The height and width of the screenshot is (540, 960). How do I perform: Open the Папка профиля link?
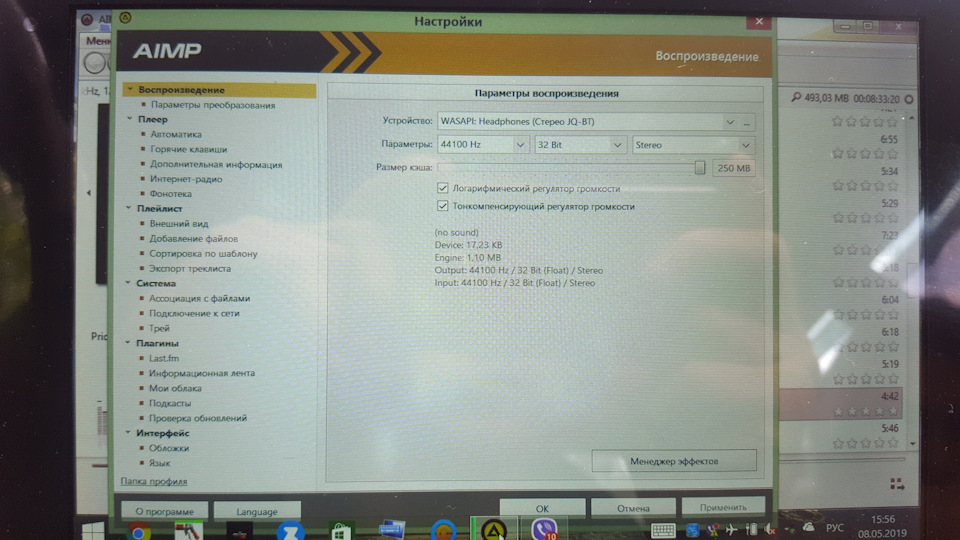154,481
